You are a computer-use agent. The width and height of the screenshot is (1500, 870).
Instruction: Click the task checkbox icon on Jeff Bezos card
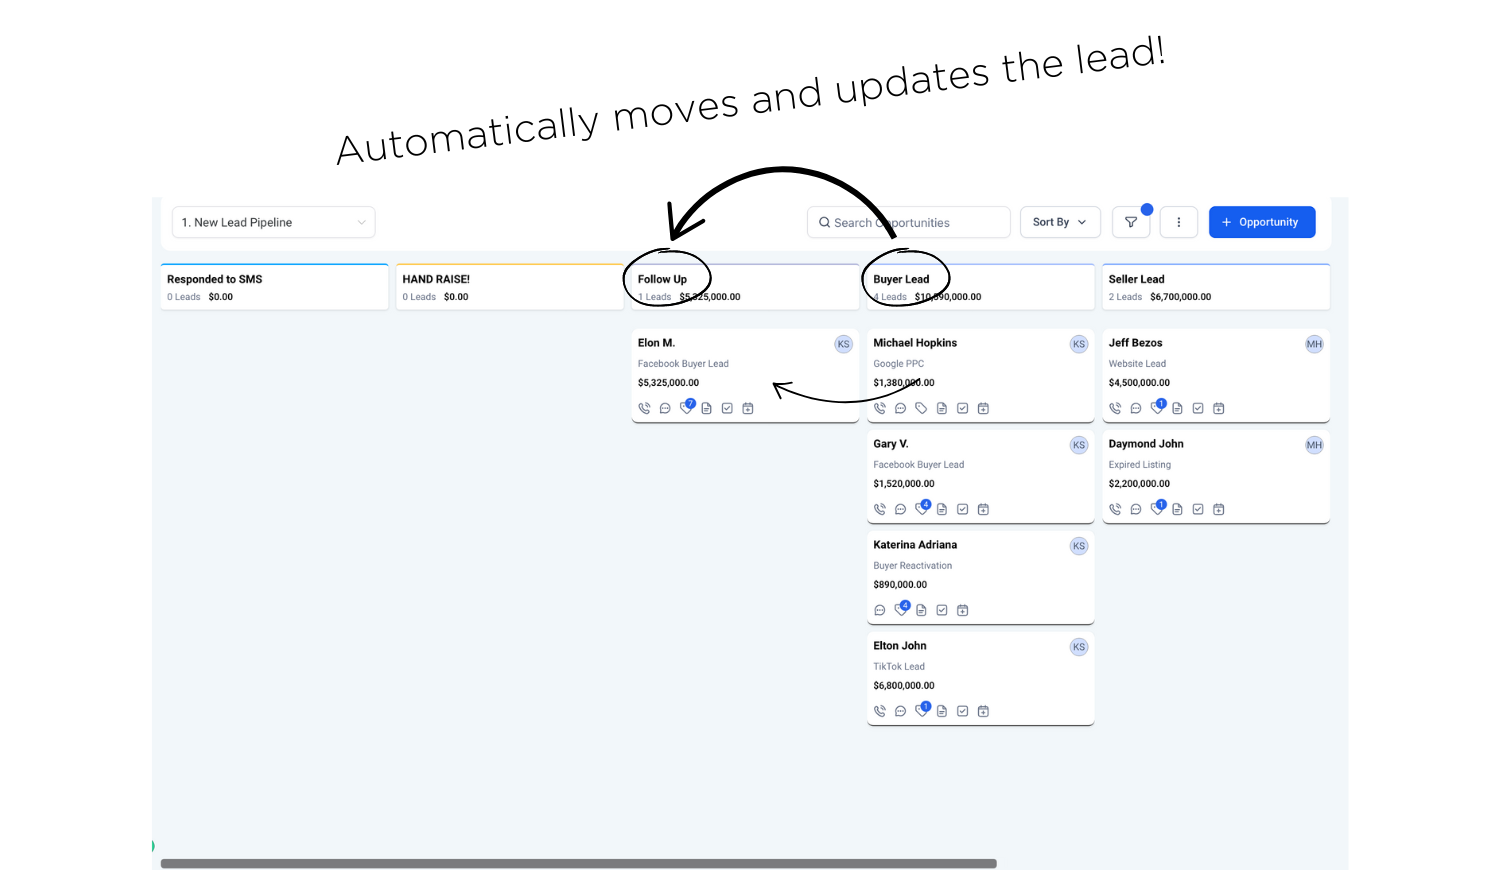pyautogui.click(x=1198, y=408)
